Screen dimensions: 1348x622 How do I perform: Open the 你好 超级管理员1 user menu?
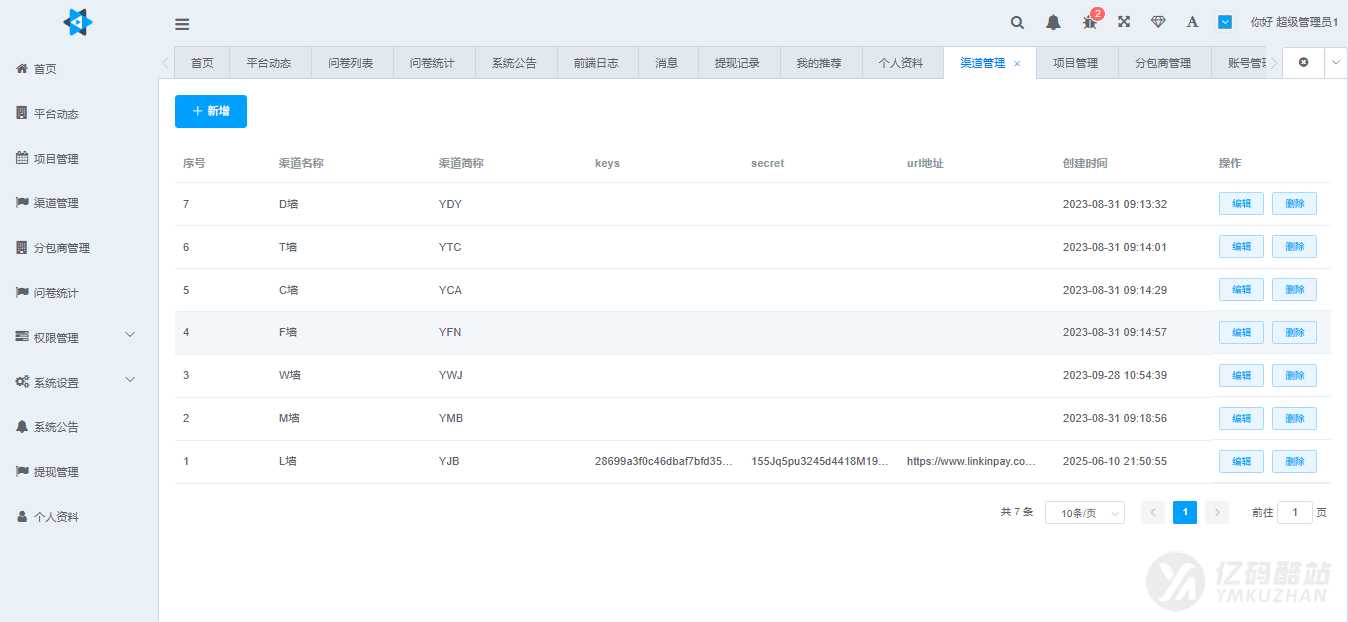(x=1293, y=22)
